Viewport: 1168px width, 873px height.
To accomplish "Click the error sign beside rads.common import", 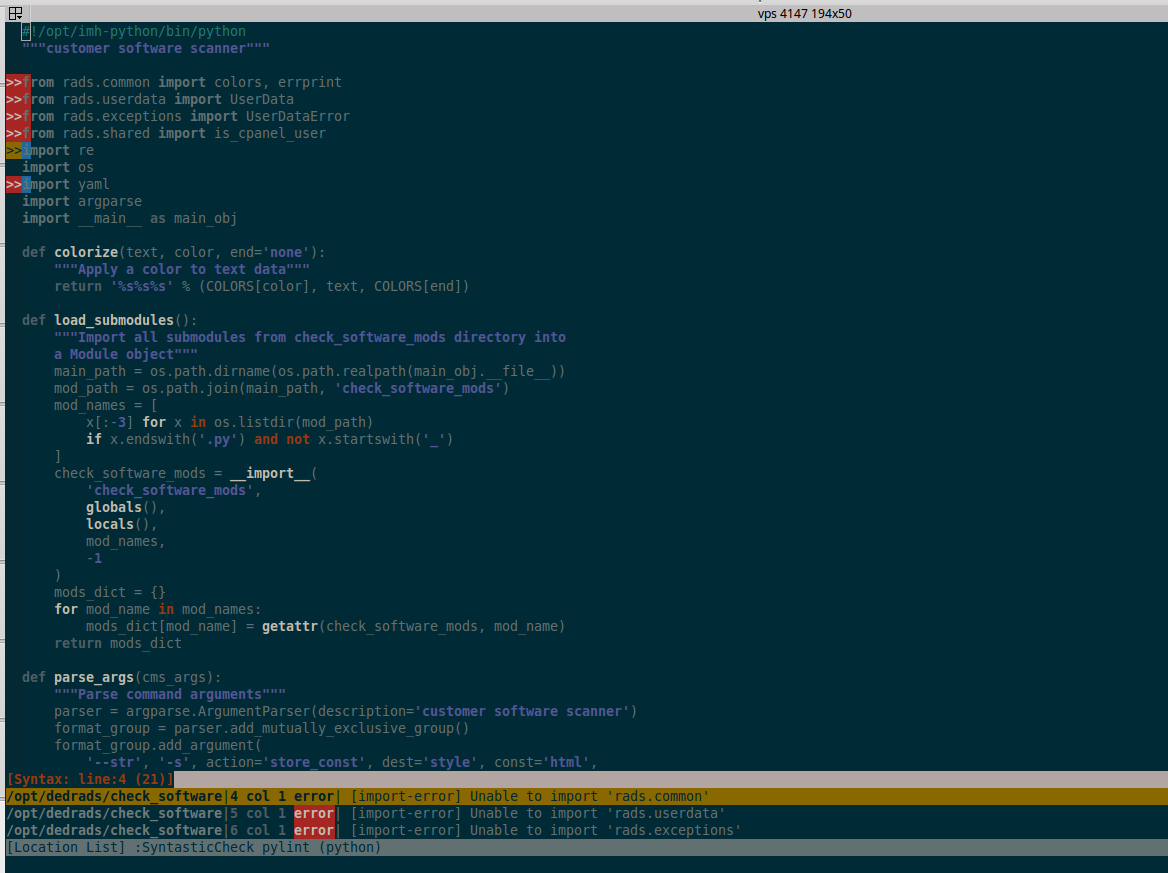I will click(x=13, y=83).
